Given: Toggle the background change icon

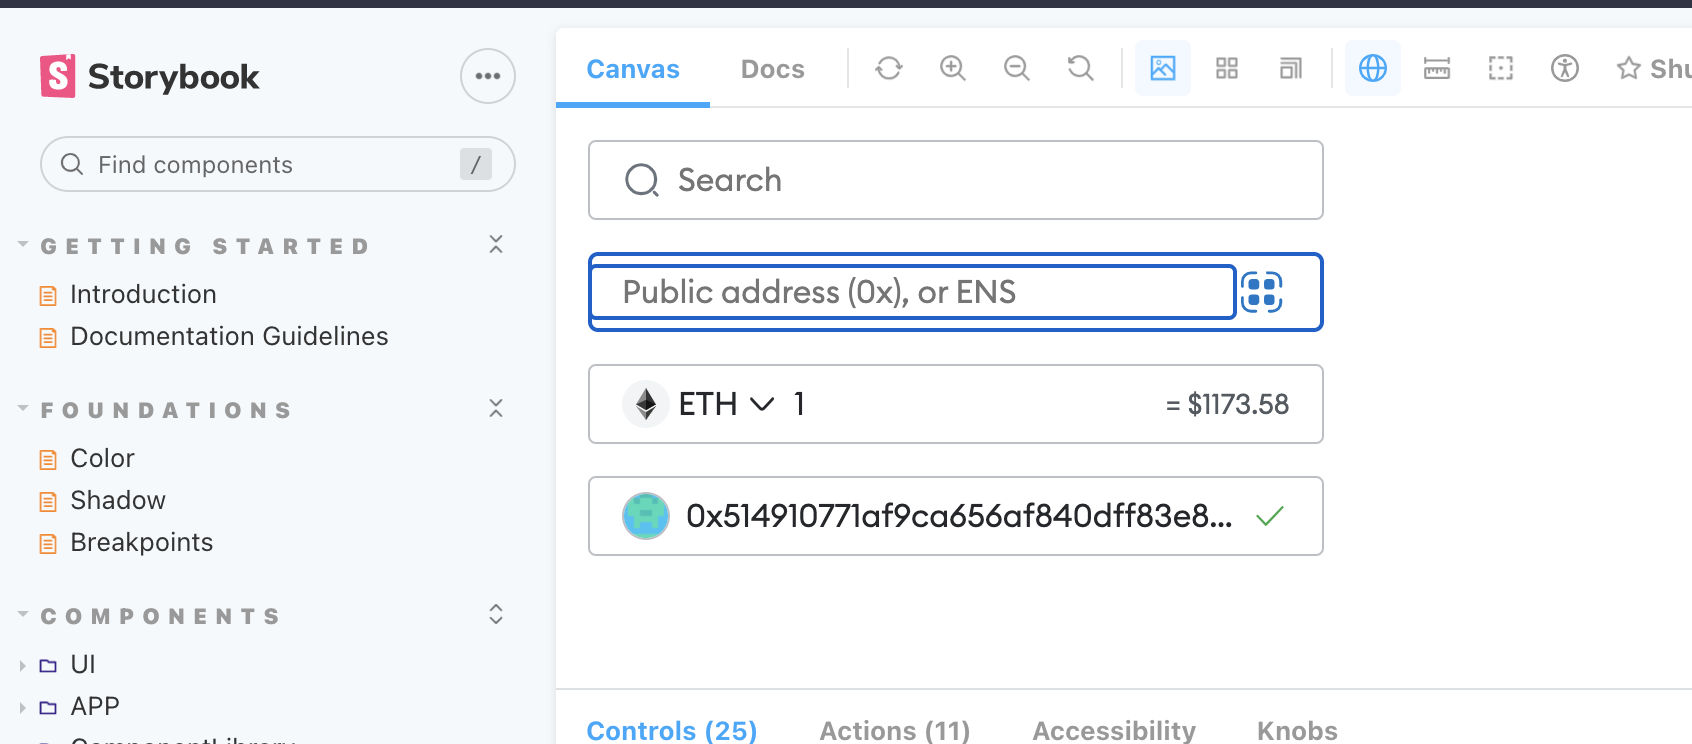Looking at the screenshot, I should coord(1162,68).
